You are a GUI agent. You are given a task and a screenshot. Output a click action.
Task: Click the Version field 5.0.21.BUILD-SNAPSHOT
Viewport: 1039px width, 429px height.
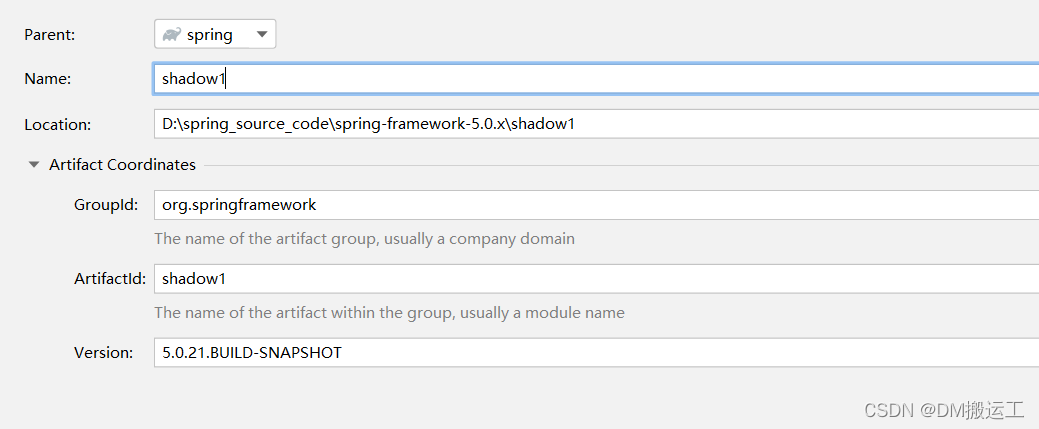click(596, 353)
